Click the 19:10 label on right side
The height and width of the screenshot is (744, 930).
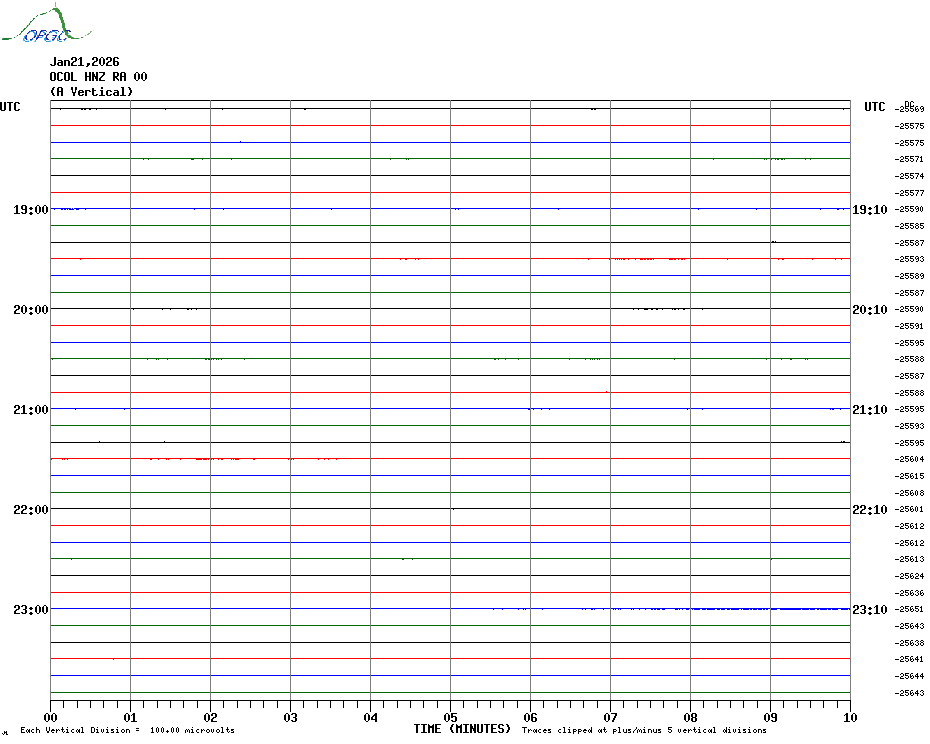(869, 210)
